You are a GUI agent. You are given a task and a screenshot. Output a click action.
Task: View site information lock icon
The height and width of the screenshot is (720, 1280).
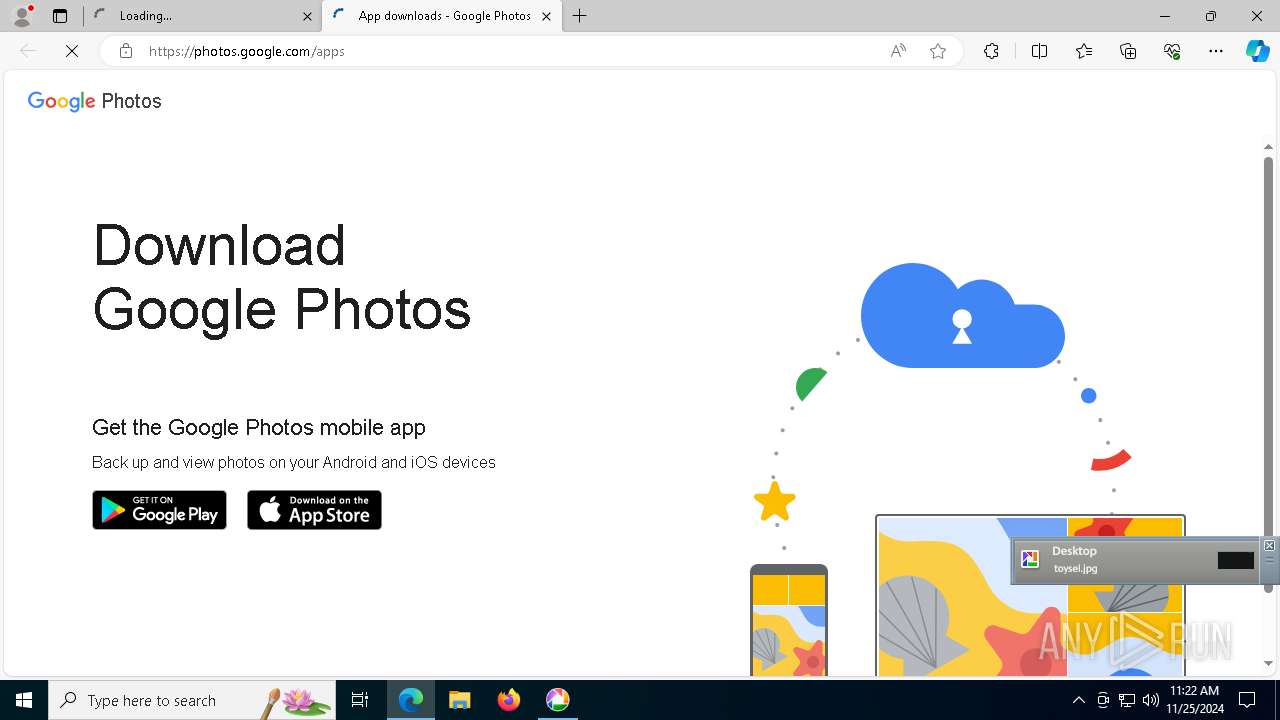tap(125, 51)
